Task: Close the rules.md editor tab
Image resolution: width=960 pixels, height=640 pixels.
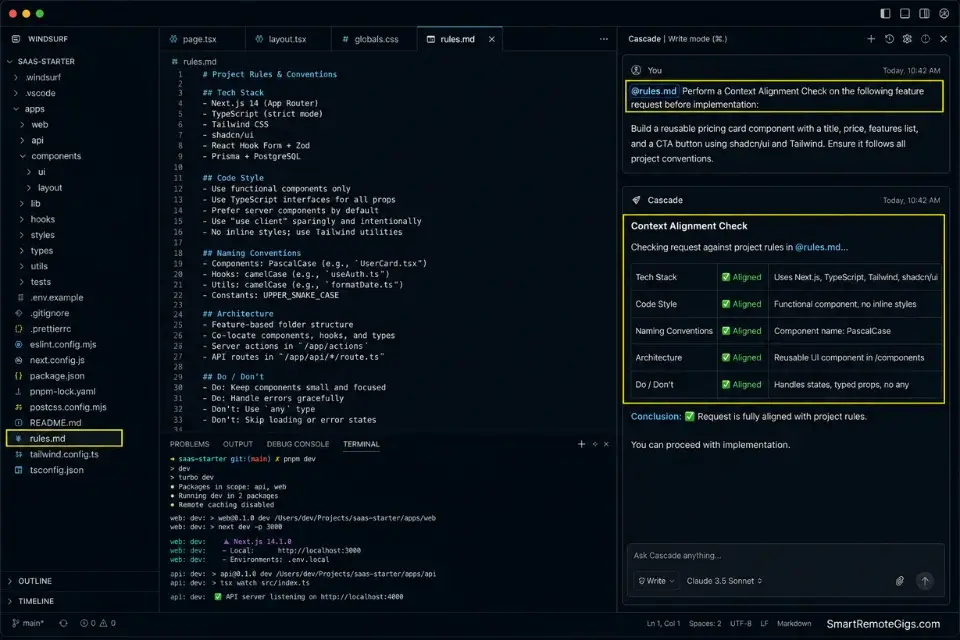Action: [492, 39]
